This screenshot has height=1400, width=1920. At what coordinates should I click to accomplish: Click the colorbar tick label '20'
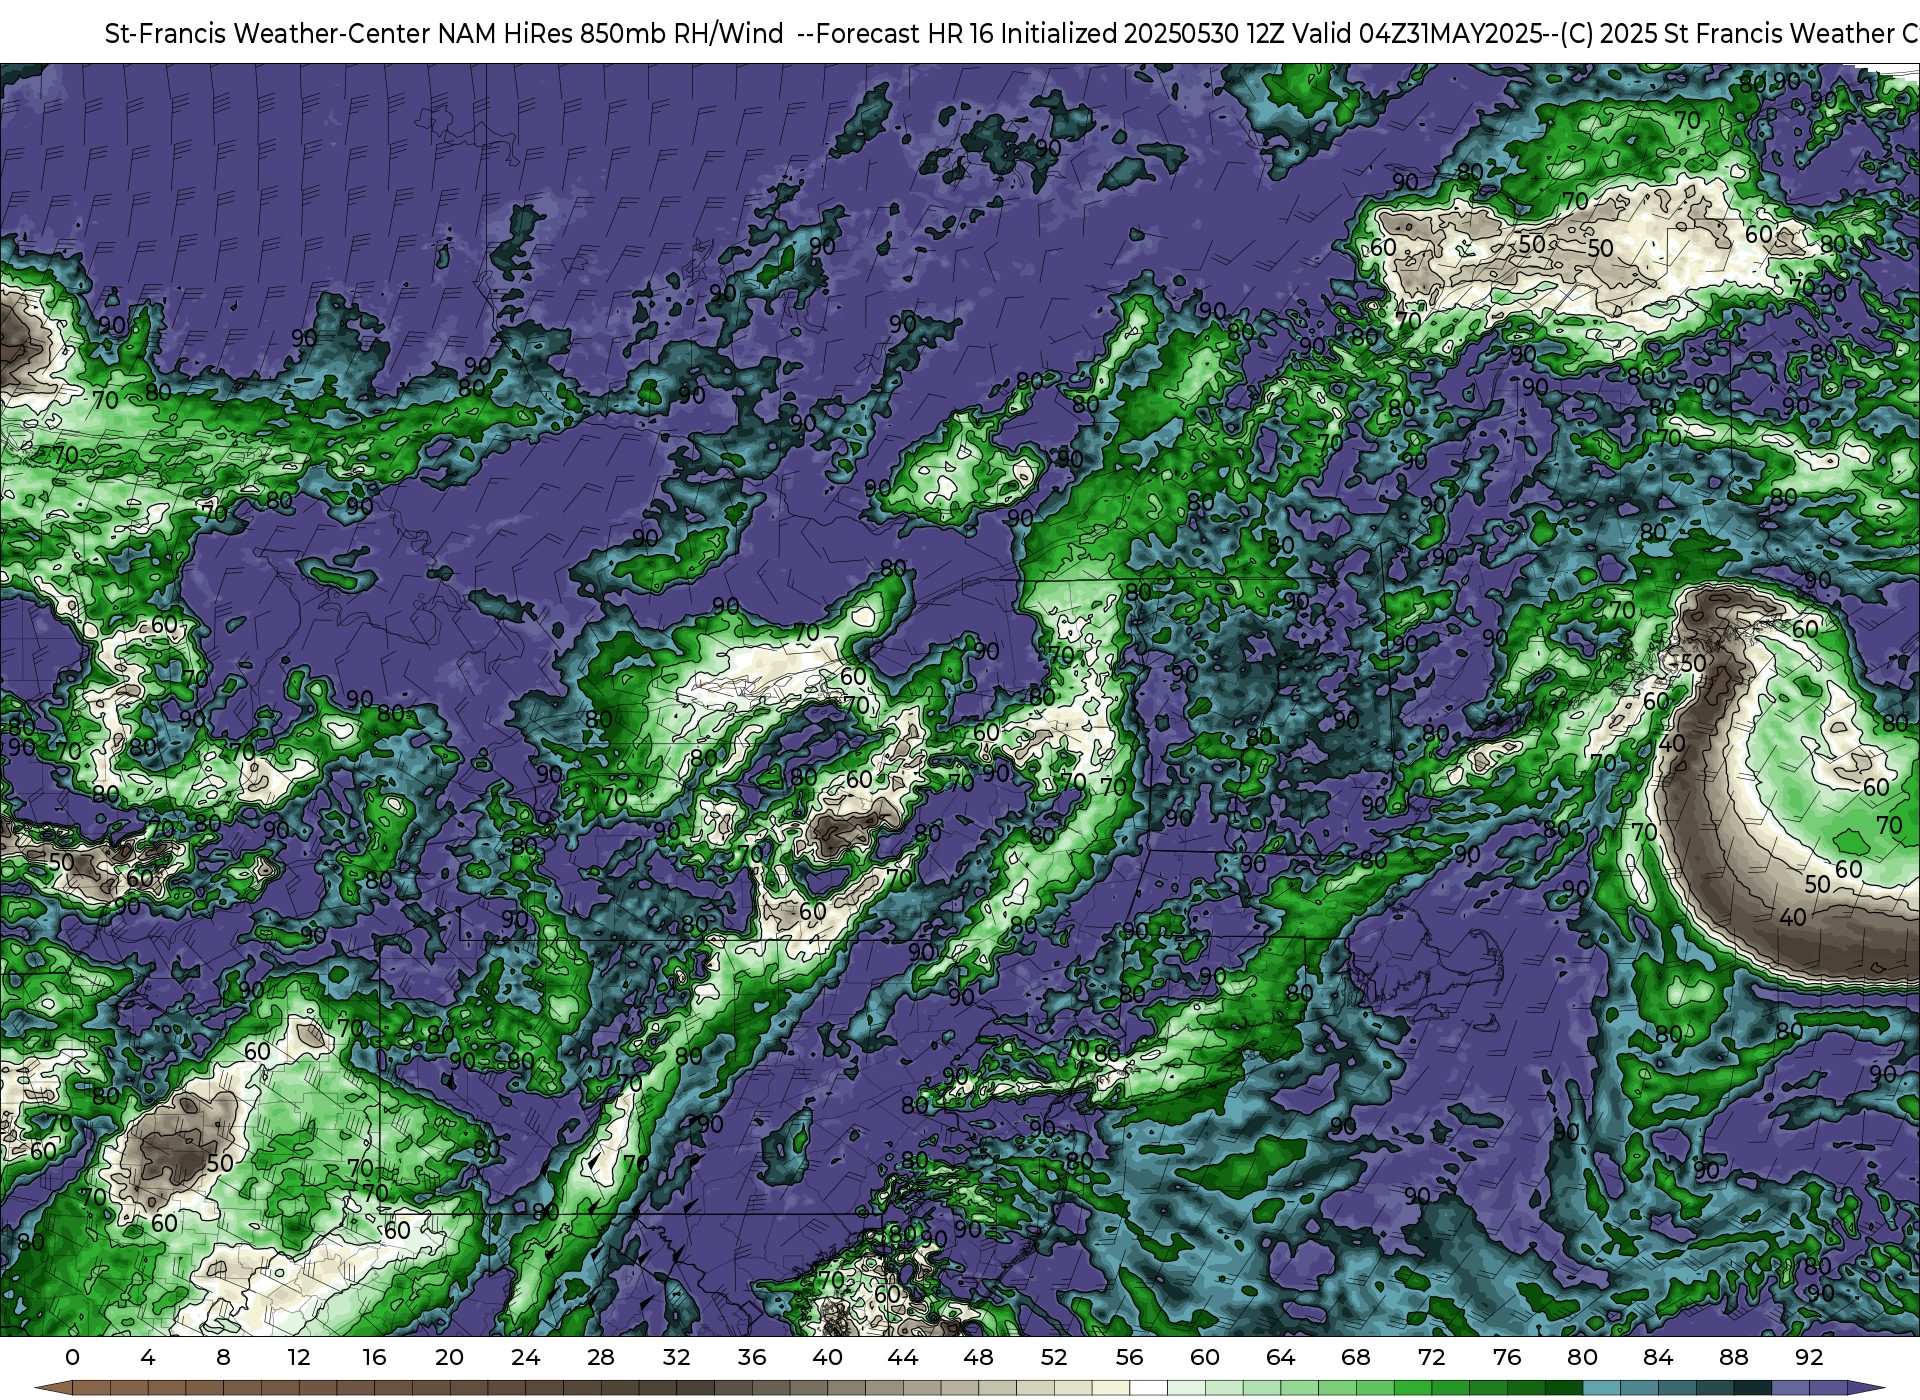click(449, 1357)
